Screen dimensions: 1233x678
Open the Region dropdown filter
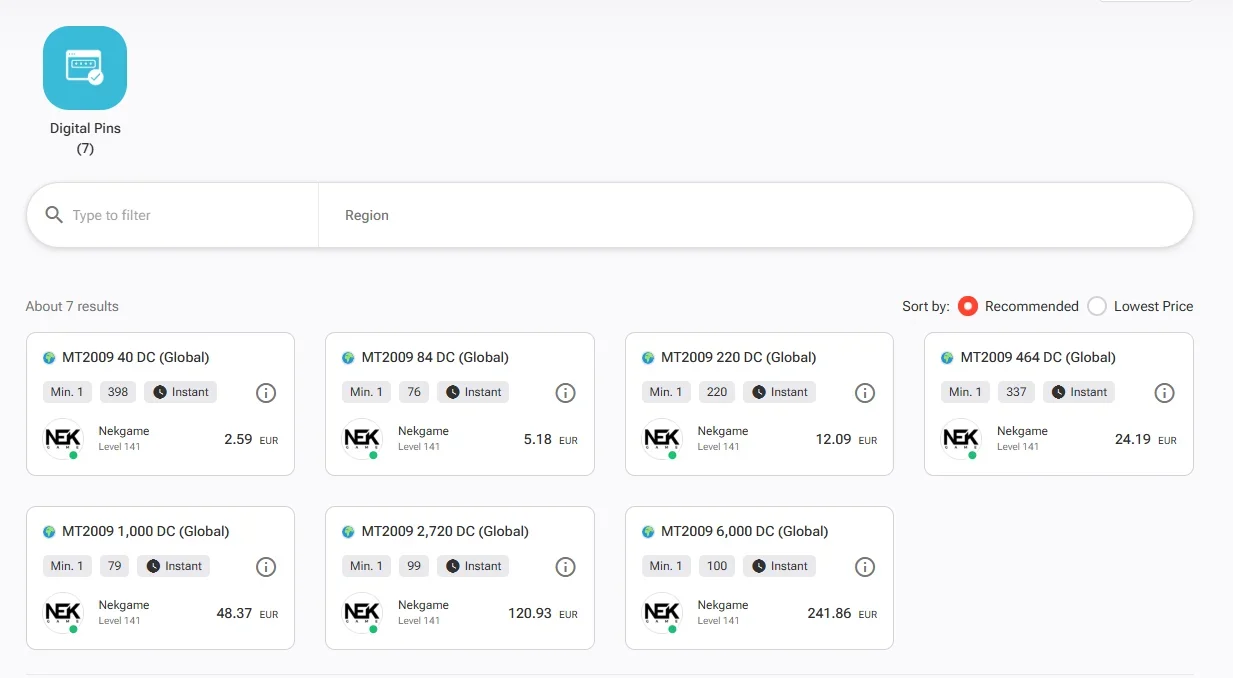click(755, 215)
